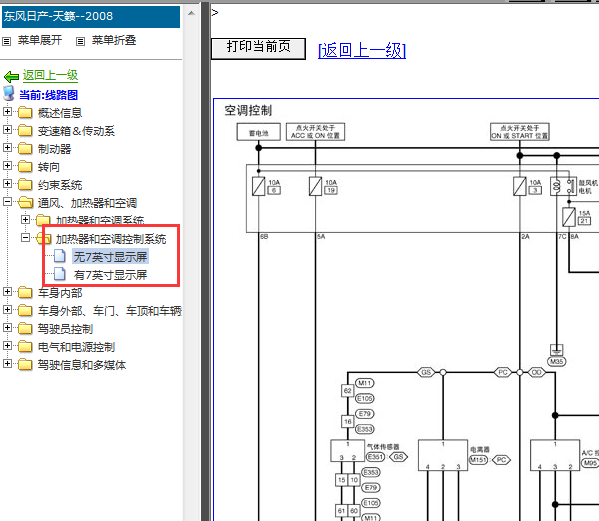Click the 驾驶信息和多媒体 folder icon
The height and width of the screenshot is (521, 599).
pos(25,364)
